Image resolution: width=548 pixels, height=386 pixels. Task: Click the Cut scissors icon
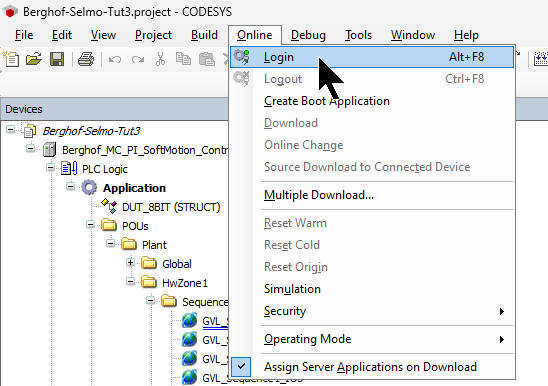pyautogui.click(x=160, y=59)
